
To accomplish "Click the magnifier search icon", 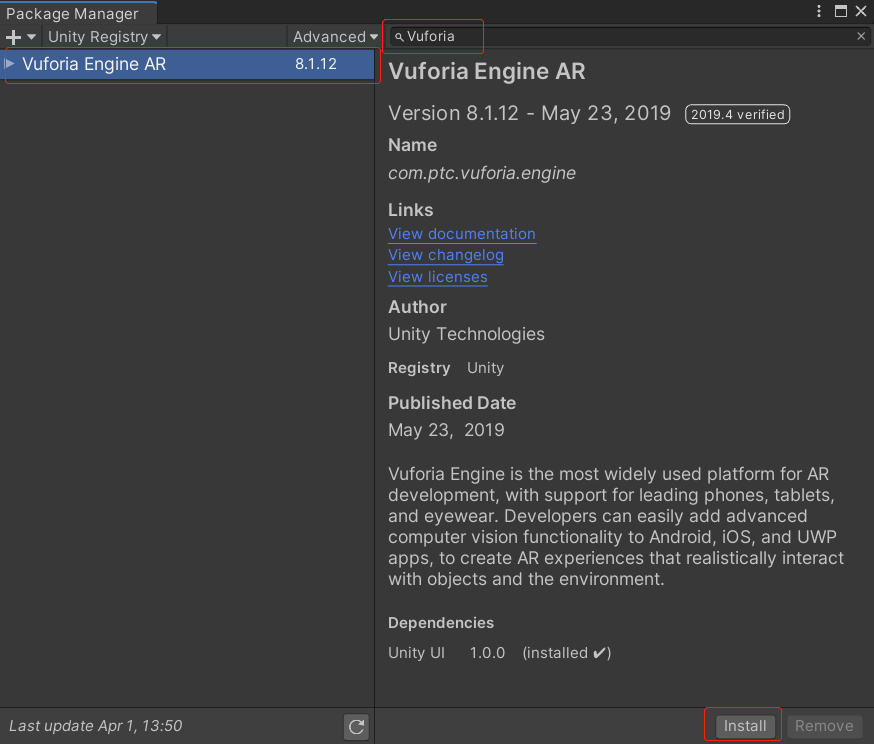I will [399, 37].
